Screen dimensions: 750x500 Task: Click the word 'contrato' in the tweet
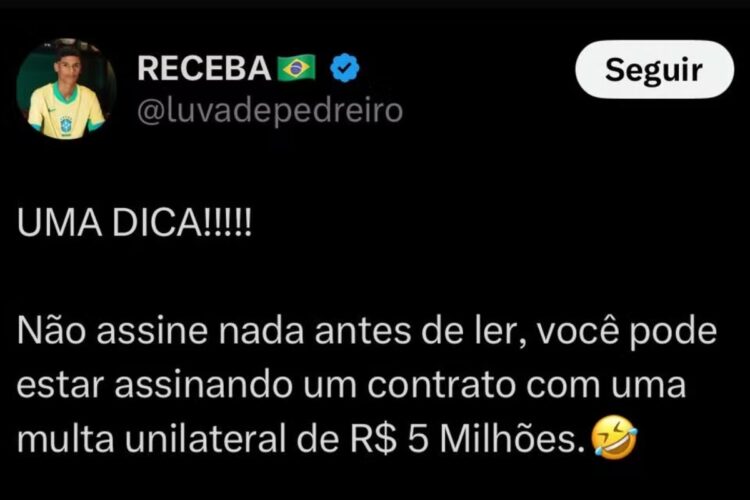(443, 386)
